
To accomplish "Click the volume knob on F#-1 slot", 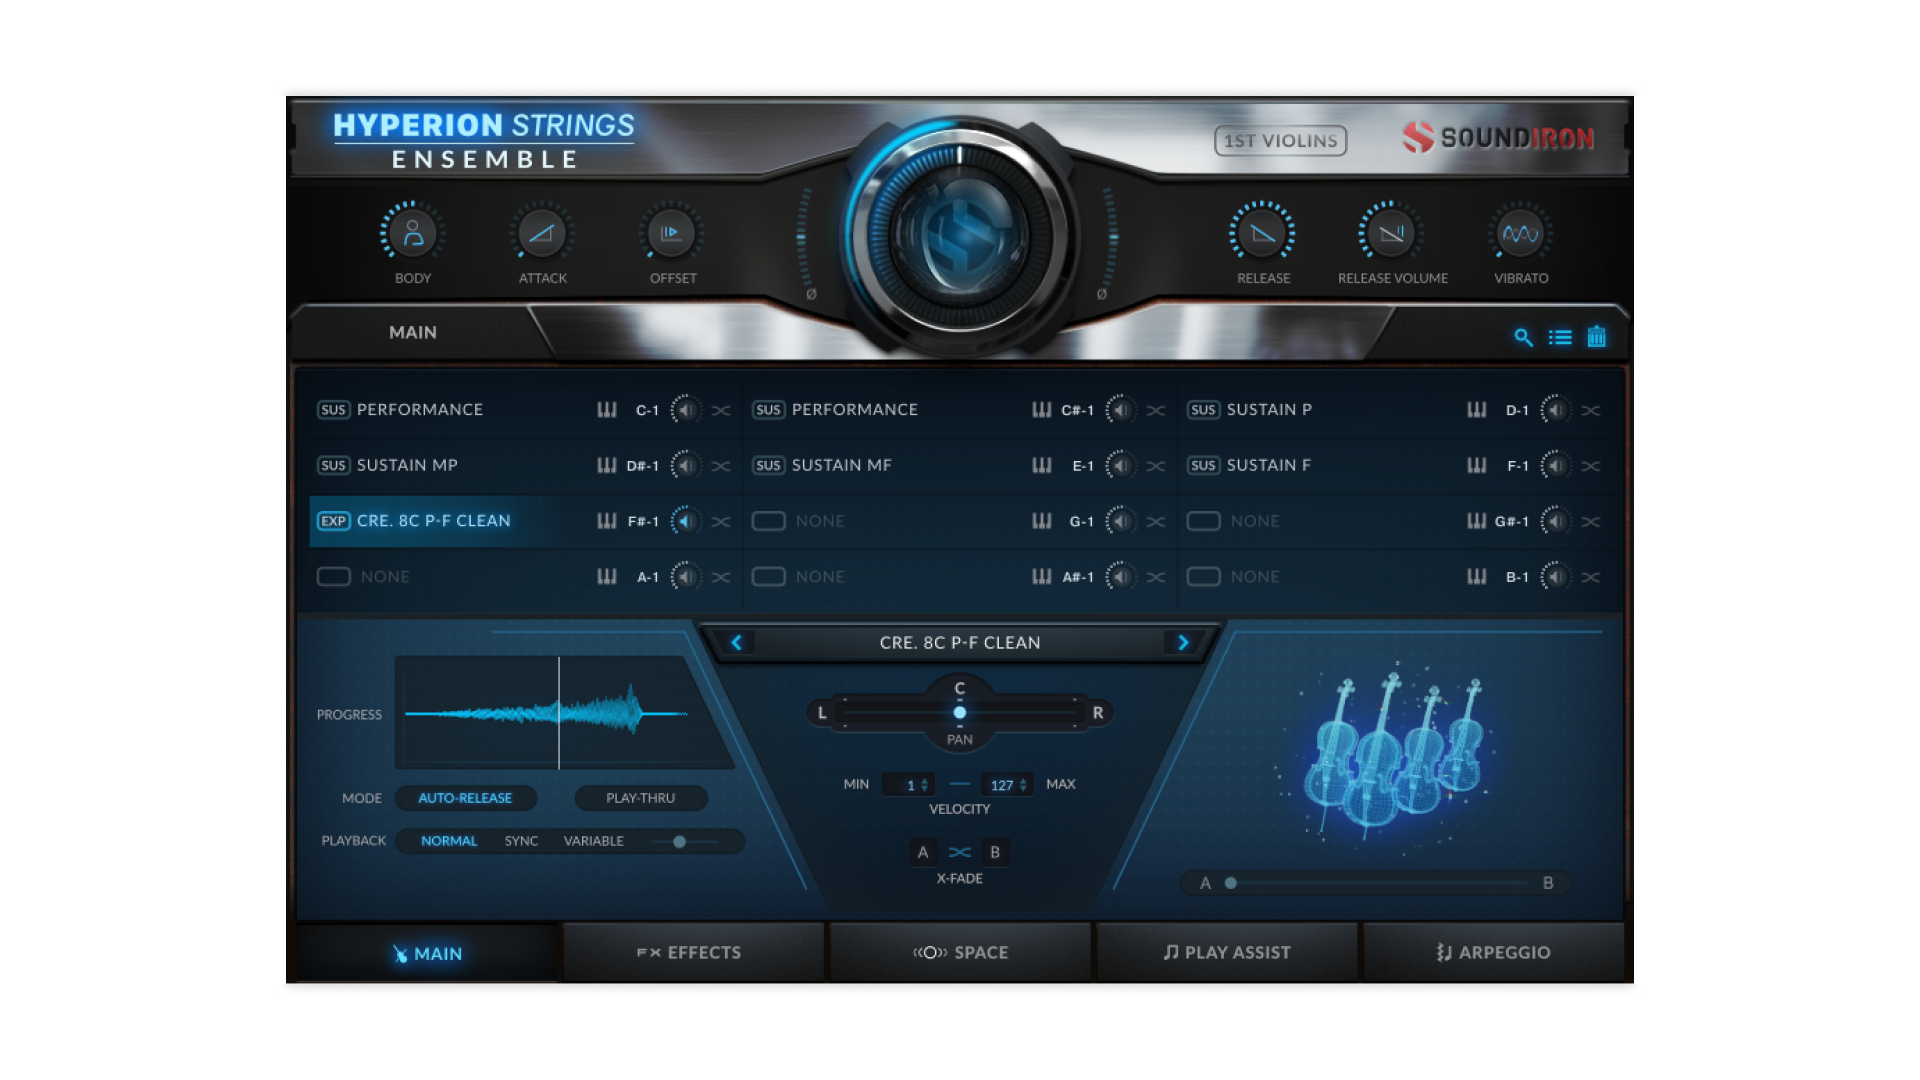I will click(x=685, y=521).
